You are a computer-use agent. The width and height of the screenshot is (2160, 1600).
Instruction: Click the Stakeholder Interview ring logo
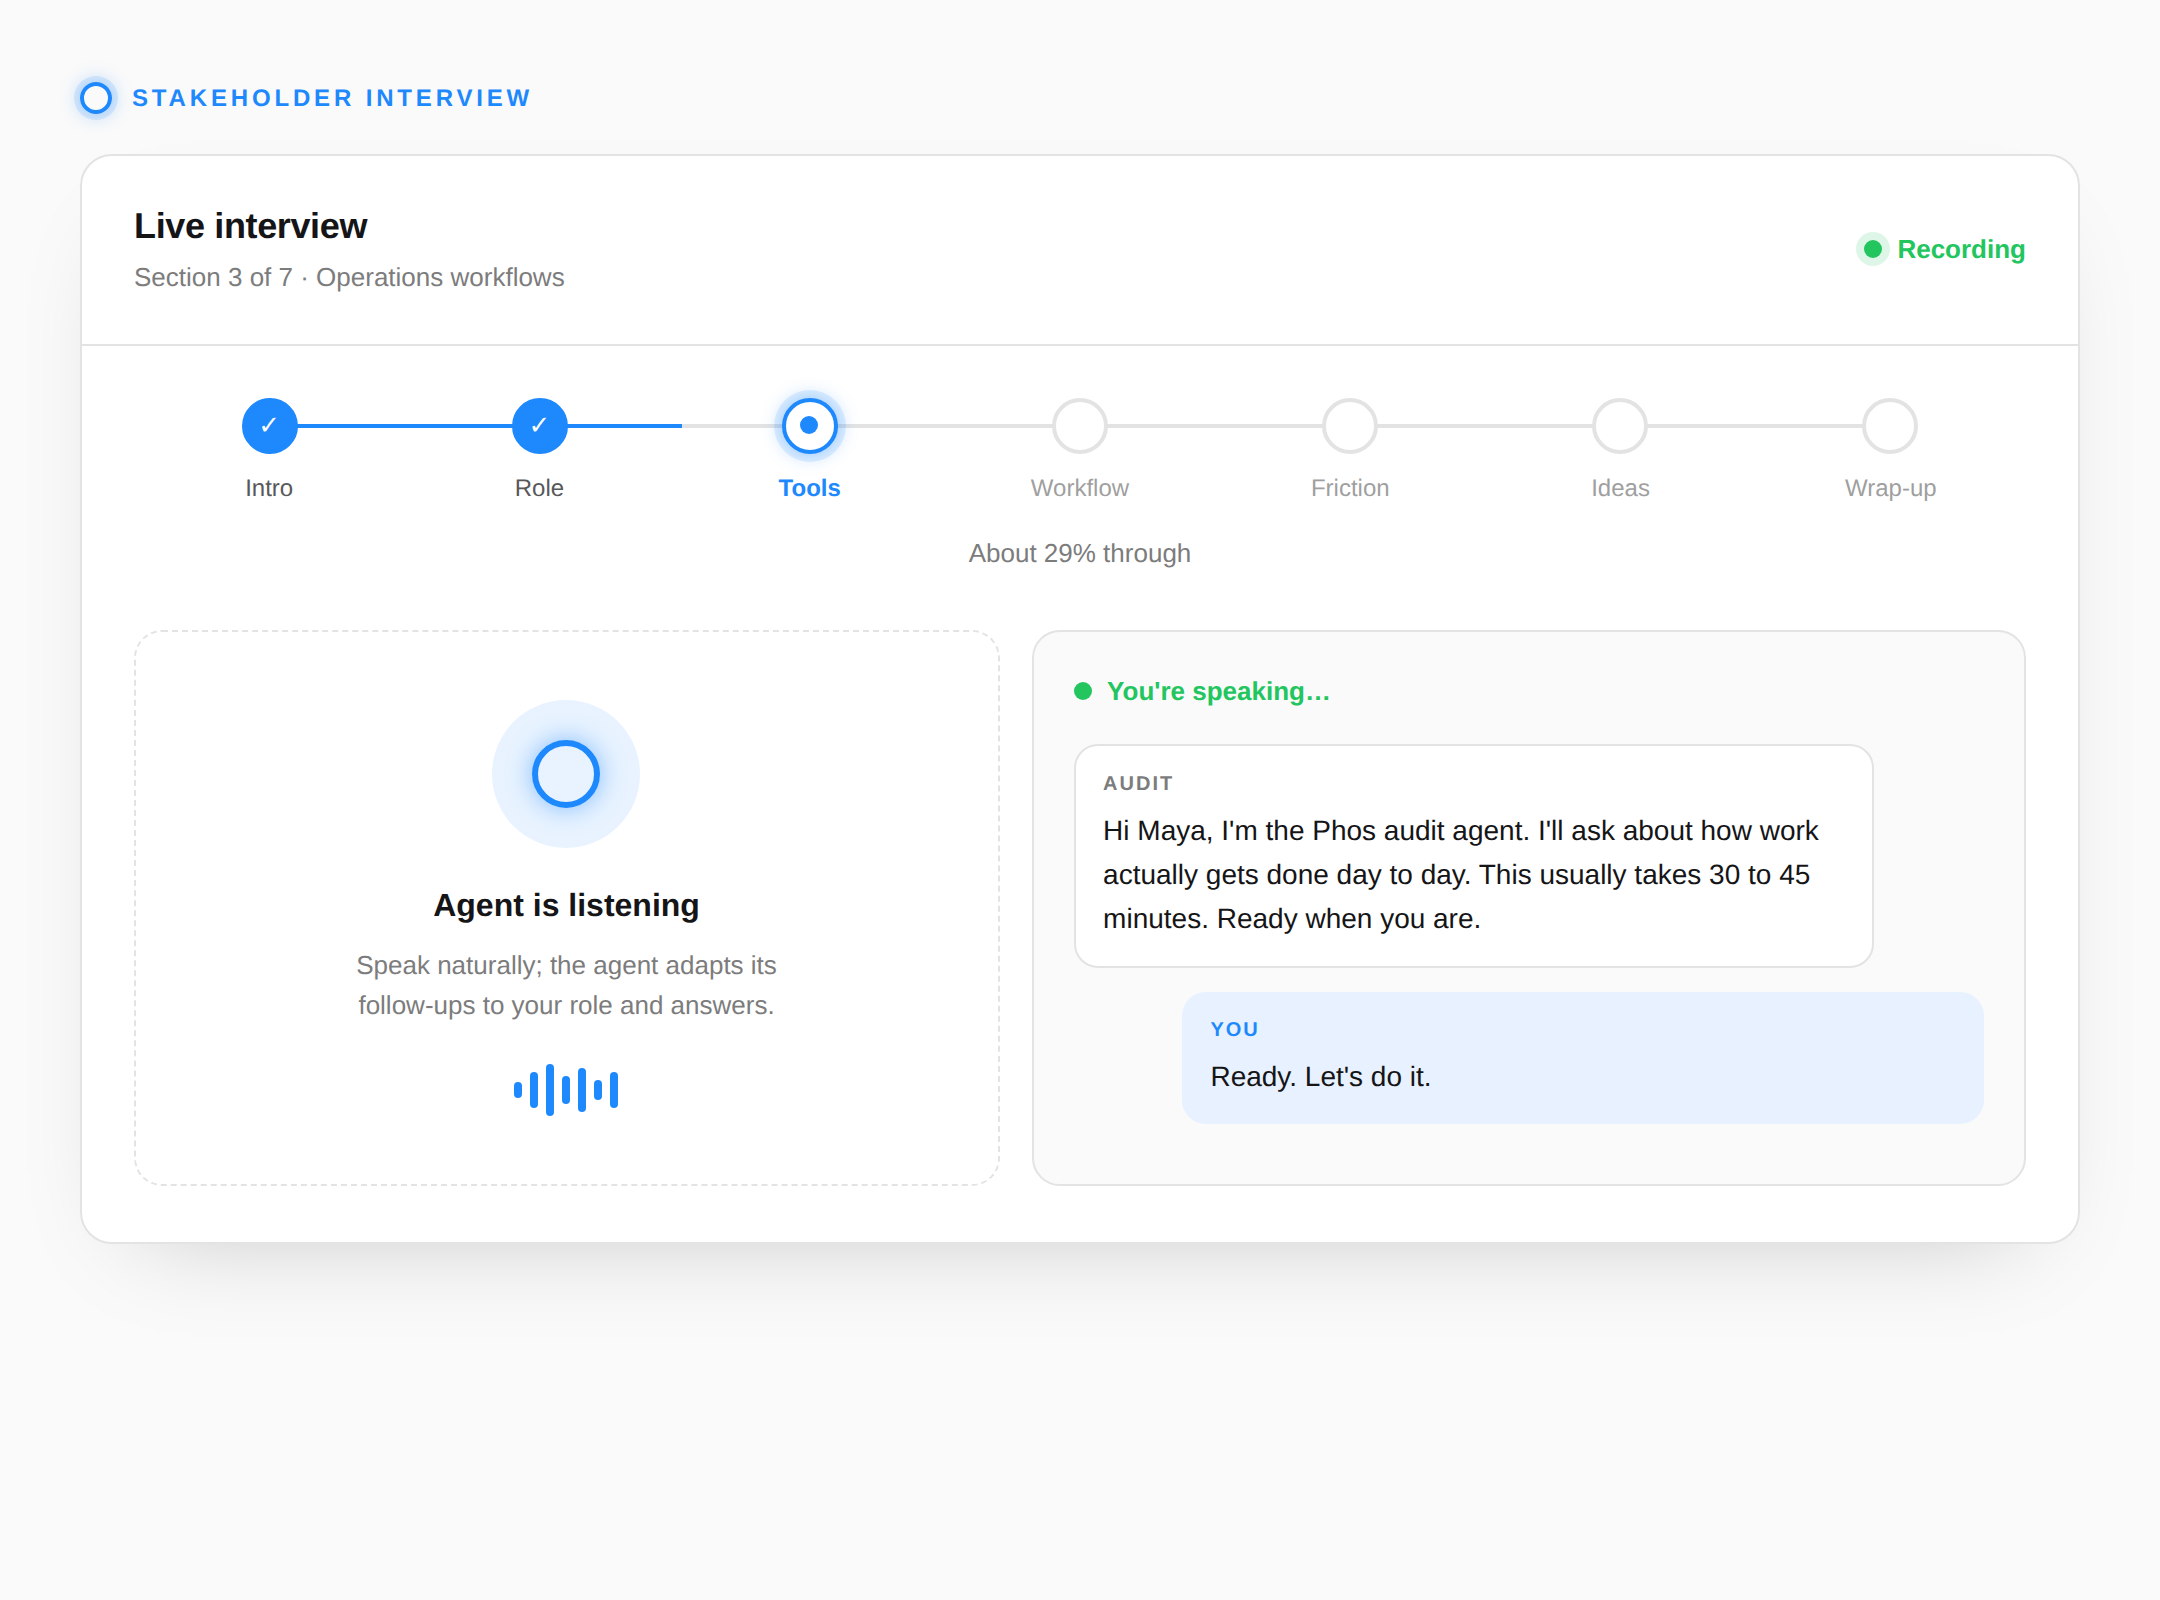pos(96,98)
